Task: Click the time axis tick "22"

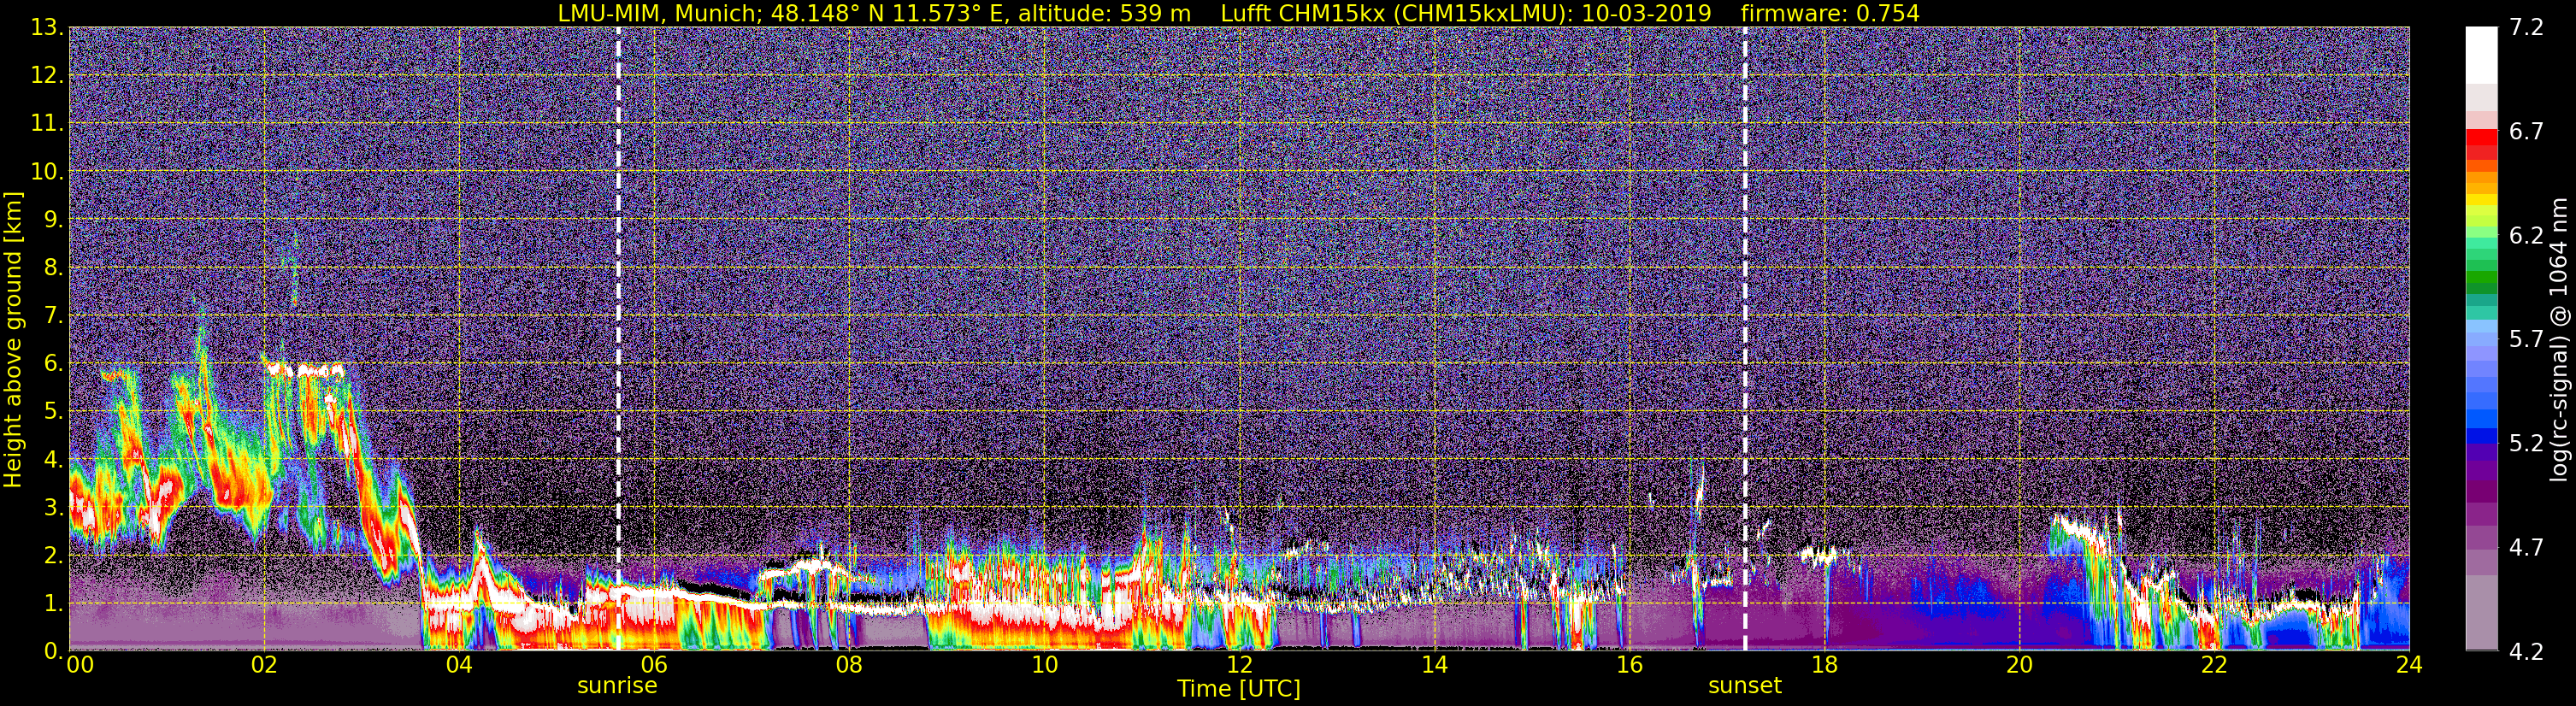Action: 2214,665
